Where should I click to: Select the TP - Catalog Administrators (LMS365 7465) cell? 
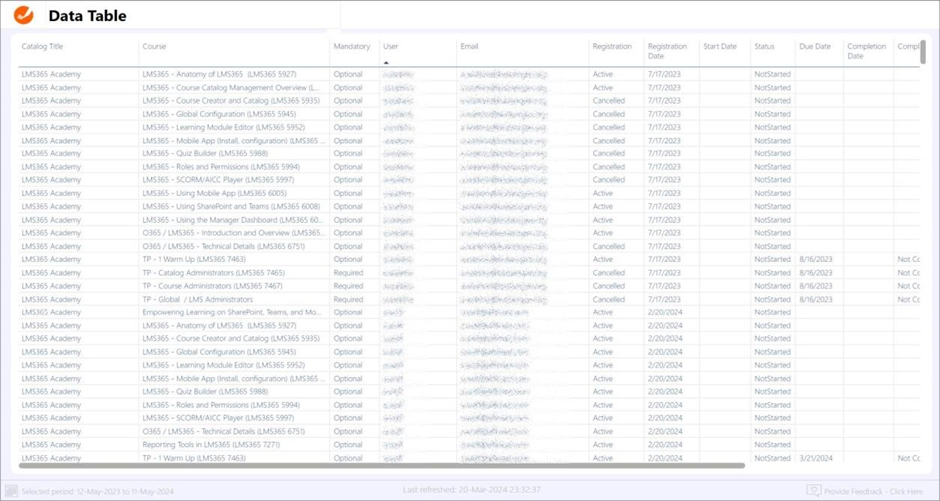[213, 273]
